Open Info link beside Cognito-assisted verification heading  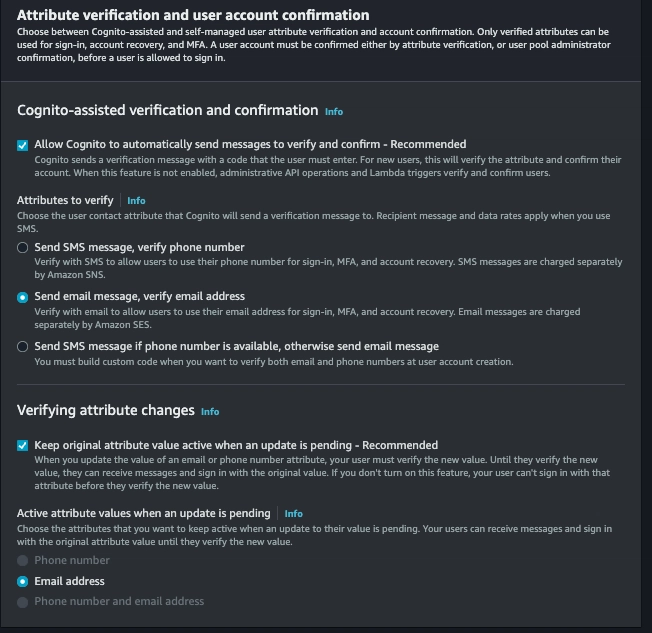point(334,111)
